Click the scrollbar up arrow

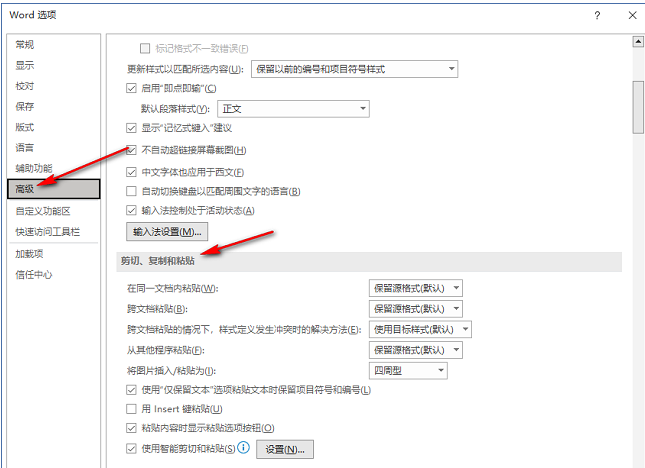click(638, 41)
